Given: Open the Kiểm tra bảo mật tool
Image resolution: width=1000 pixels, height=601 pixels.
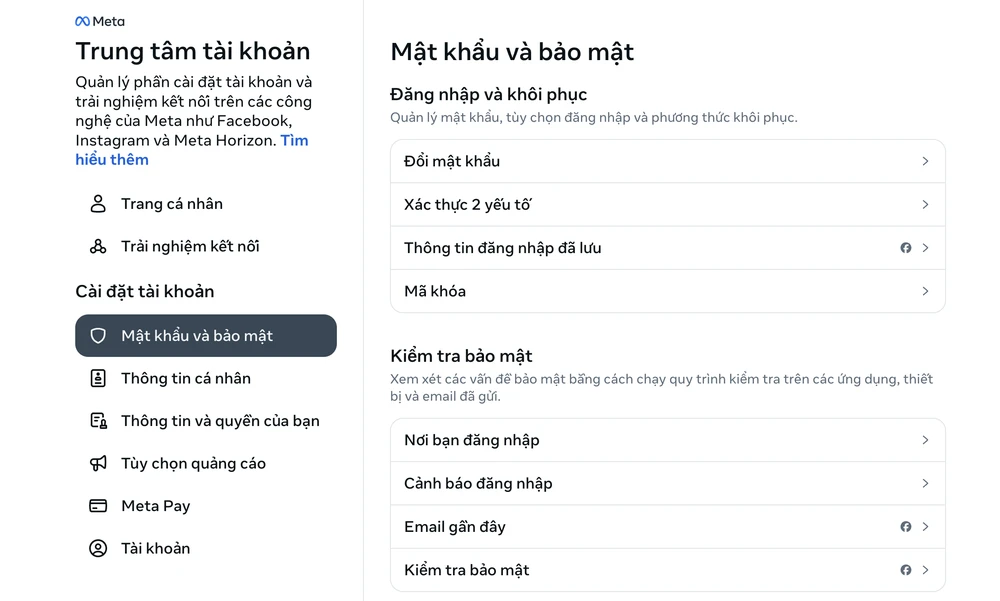Looking at the screenshot, I should point(667,569).
